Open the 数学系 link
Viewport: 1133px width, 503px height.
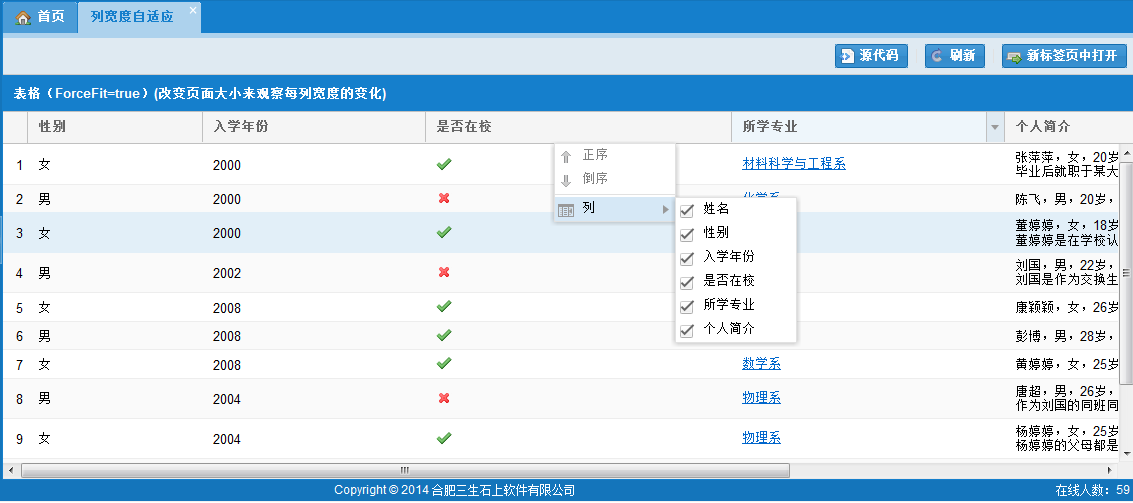(761, 364)
